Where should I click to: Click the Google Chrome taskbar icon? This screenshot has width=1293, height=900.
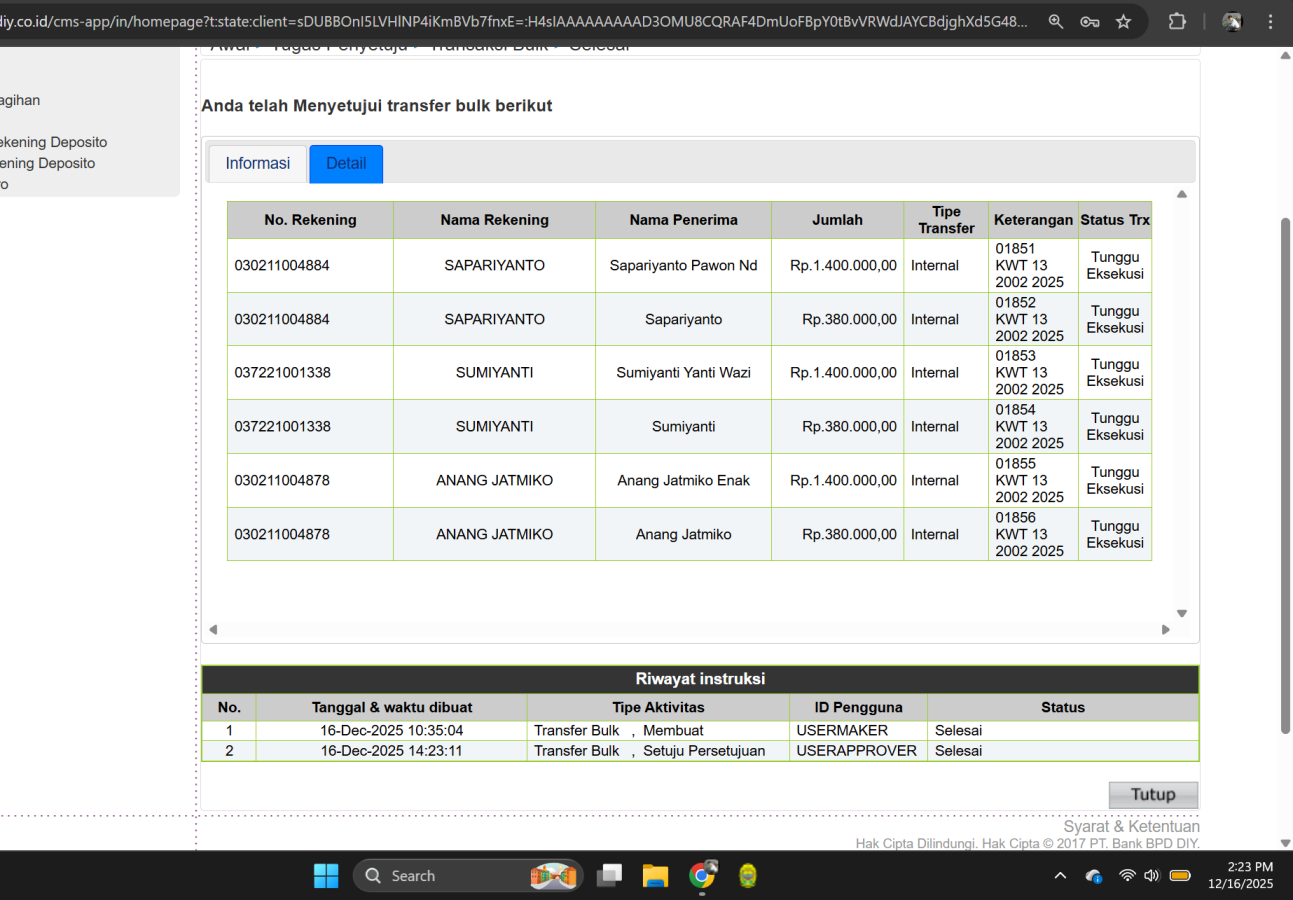point(702,876)
